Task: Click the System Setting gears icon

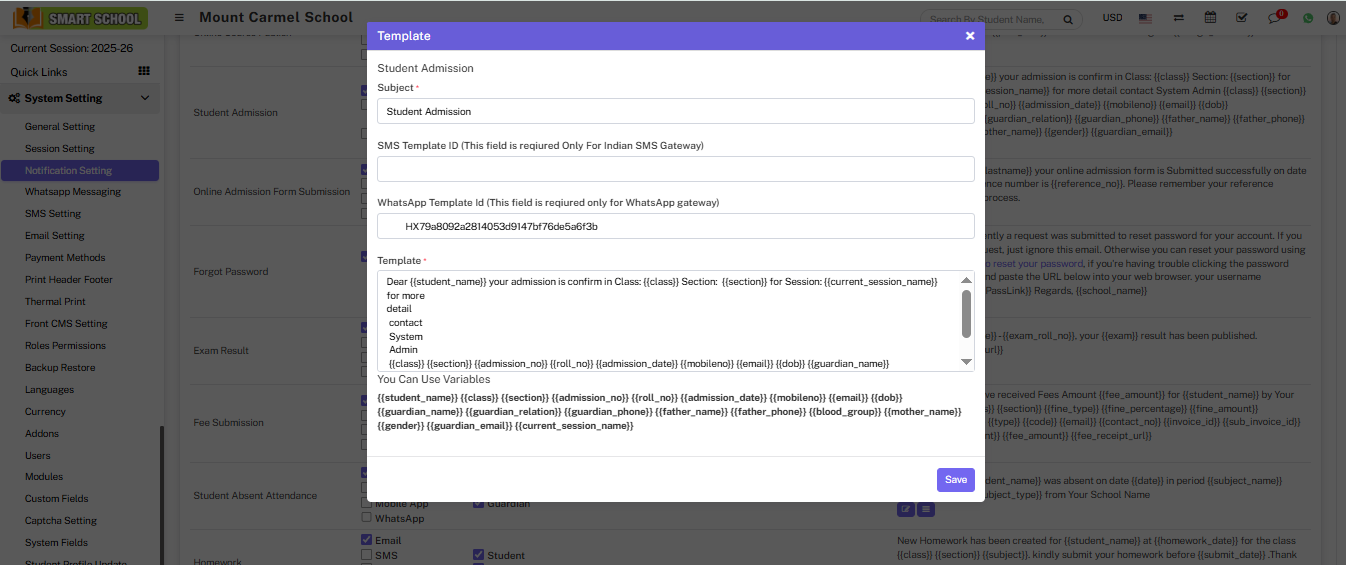Action: click(x=16, y=98)
